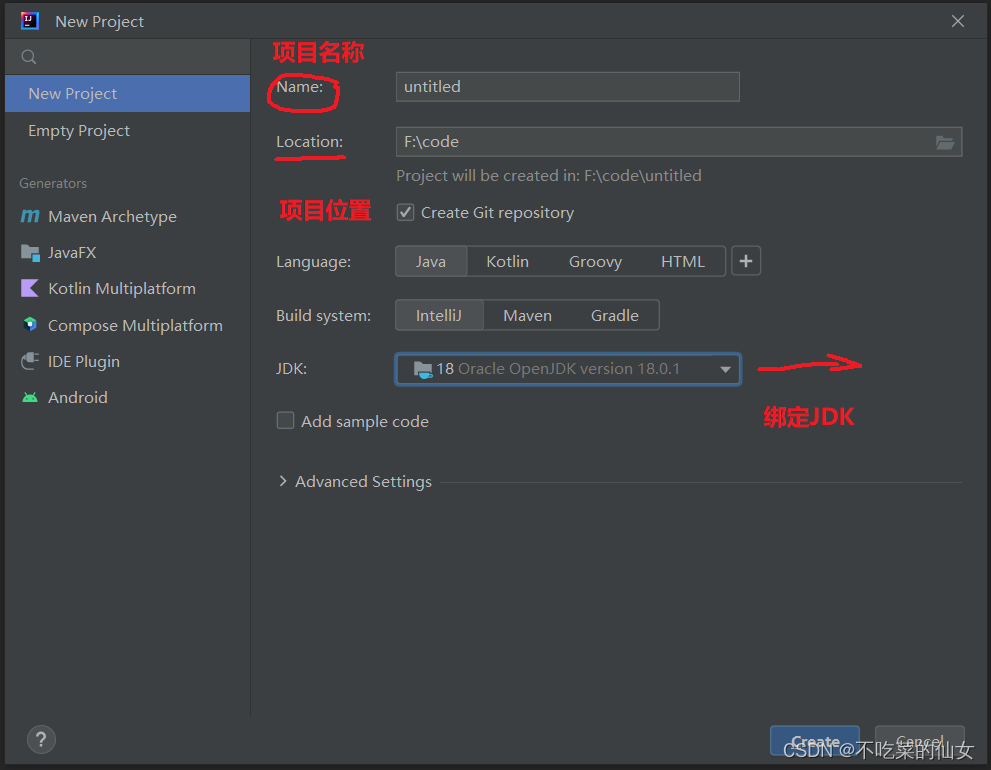Click the Kotlin Multiplatform logo icon
The height and width of the screenshot is (770, 991).
click(x=30, y=288)
